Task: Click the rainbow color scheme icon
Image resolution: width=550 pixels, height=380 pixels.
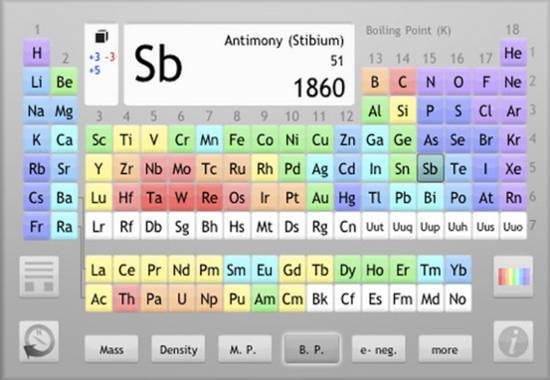Action: coord(513,276)
